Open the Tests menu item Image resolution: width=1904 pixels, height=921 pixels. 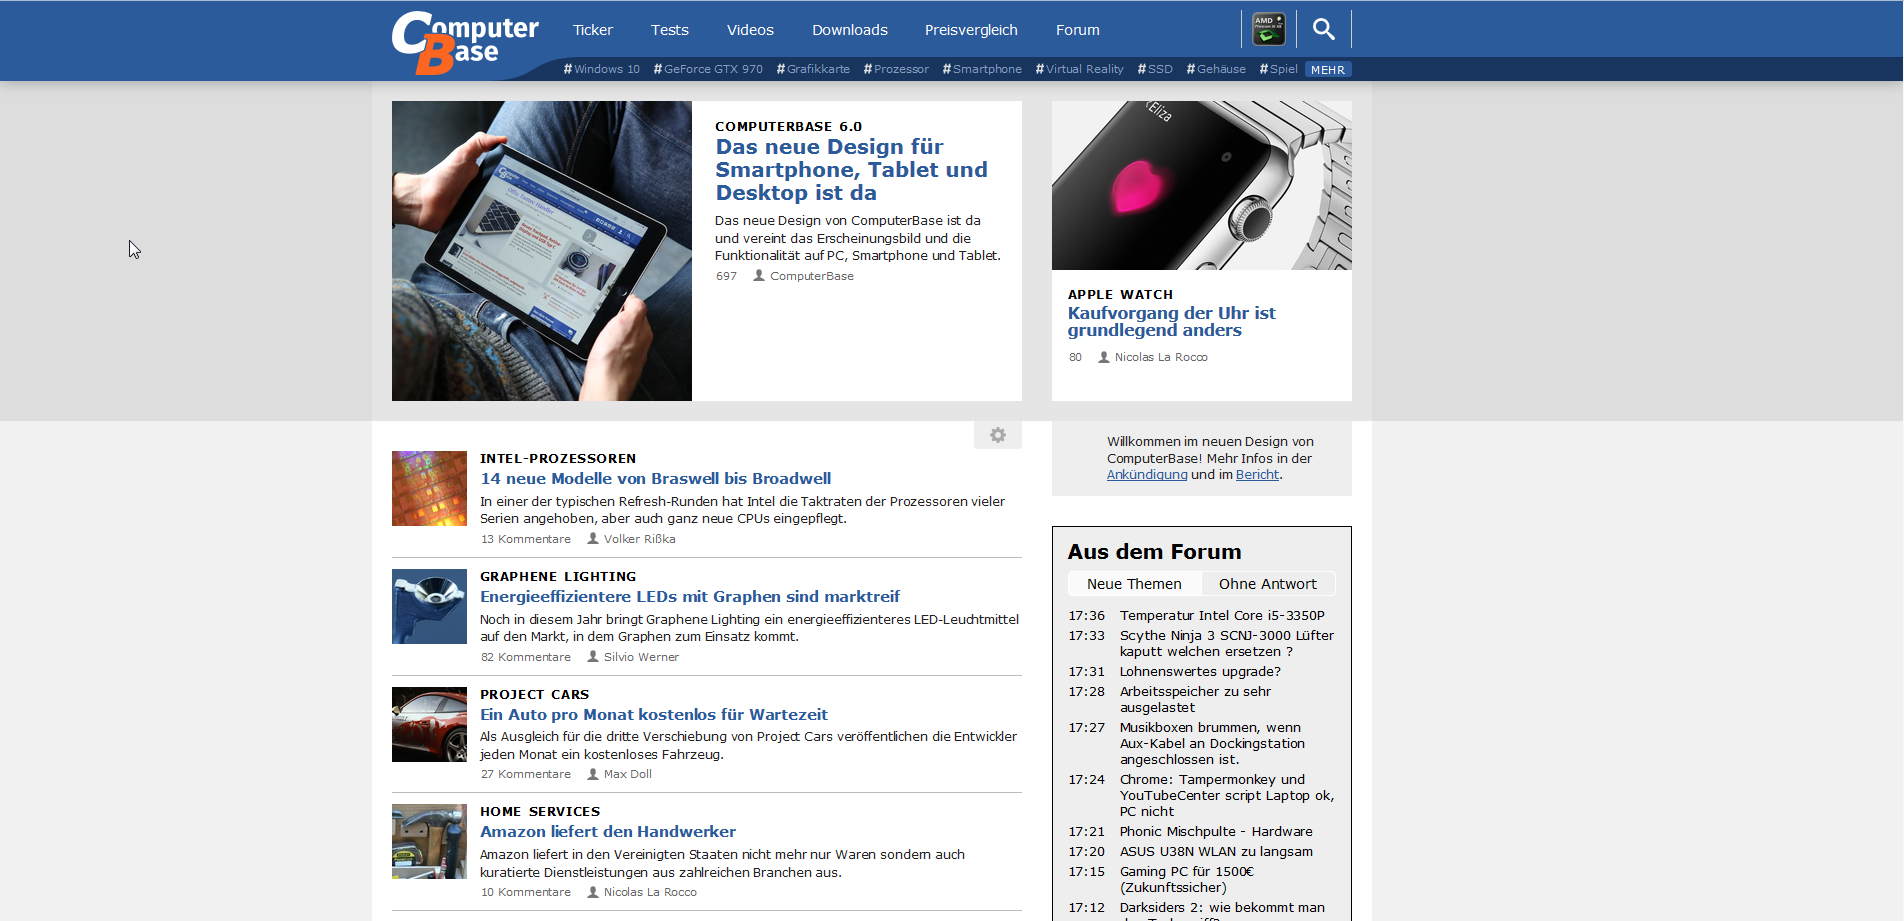(670, 30)
